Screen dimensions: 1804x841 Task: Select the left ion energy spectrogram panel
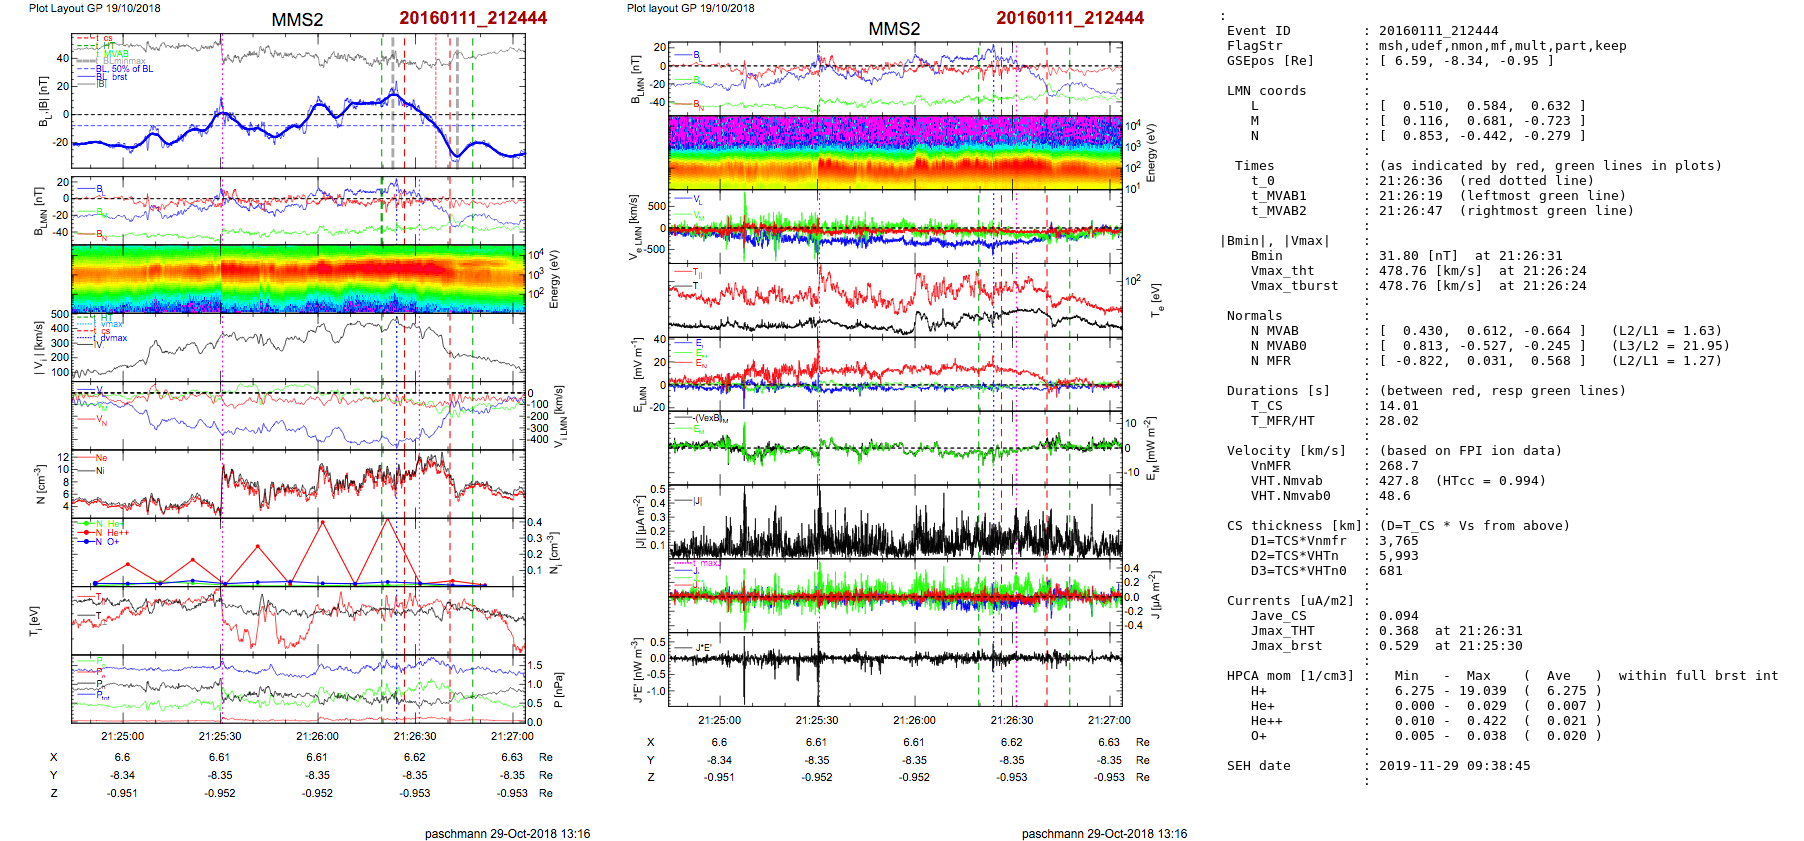tap(298, 278)
